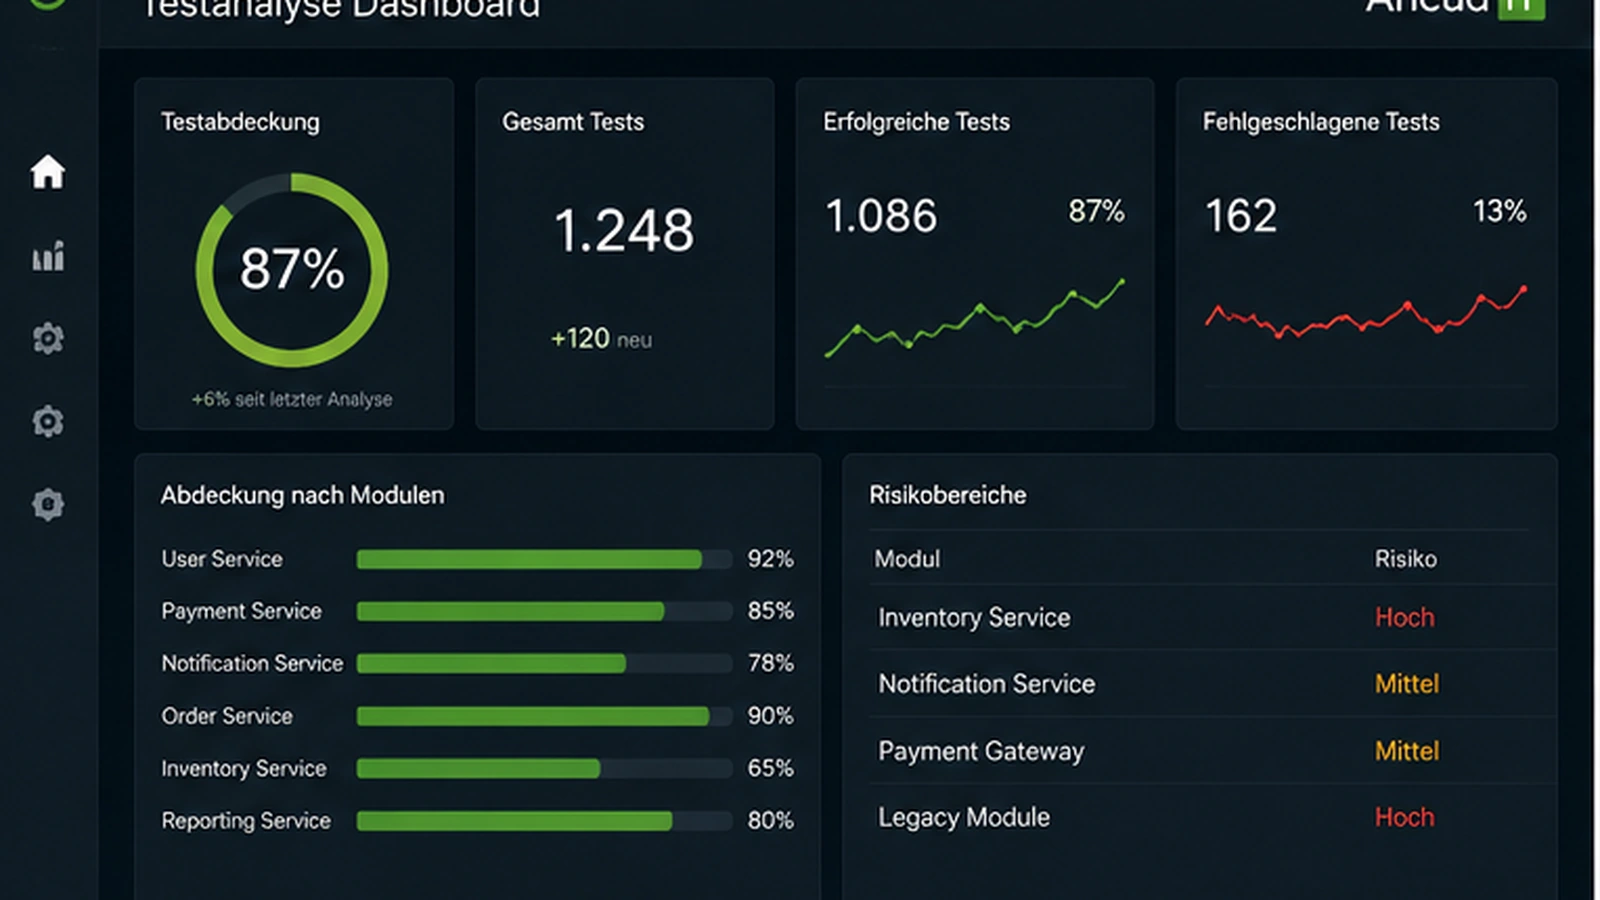The height and width of the screenshot is (900, 1600).
Task: Select the Order Service module label
Action: (x=227, y=716)
